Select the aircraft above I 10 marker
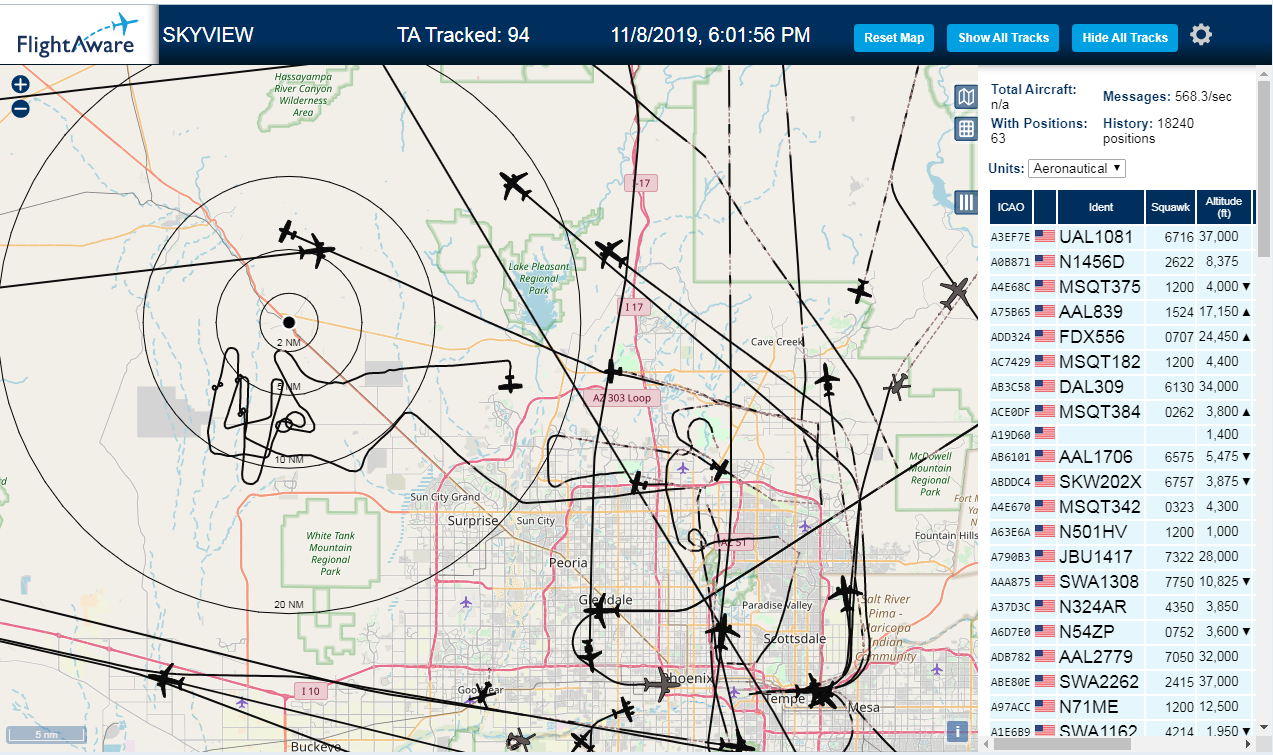The image size is (1273, 755). [x=165, y=680]
